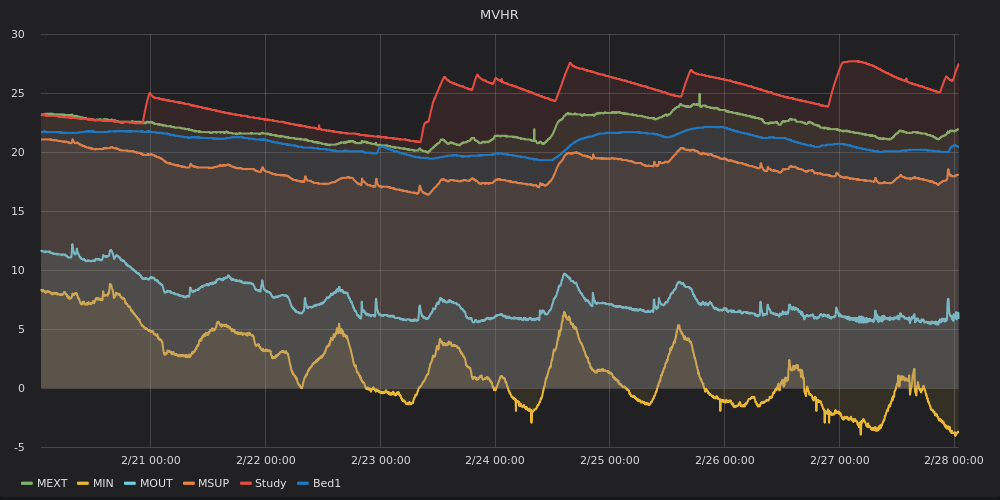The height and width of the screenshot is (500, 1000).
Task: Click the 2/24 00:00 x-axis label
Action: click(x=495, y=460)
